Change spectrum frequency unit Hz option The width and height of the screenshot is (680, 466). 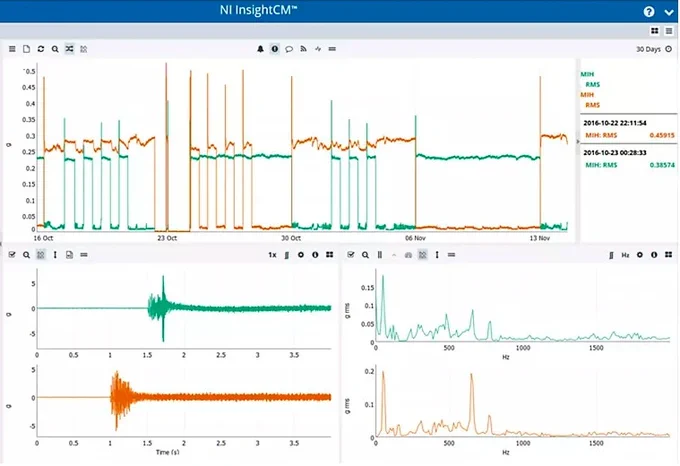coord(625,255)
